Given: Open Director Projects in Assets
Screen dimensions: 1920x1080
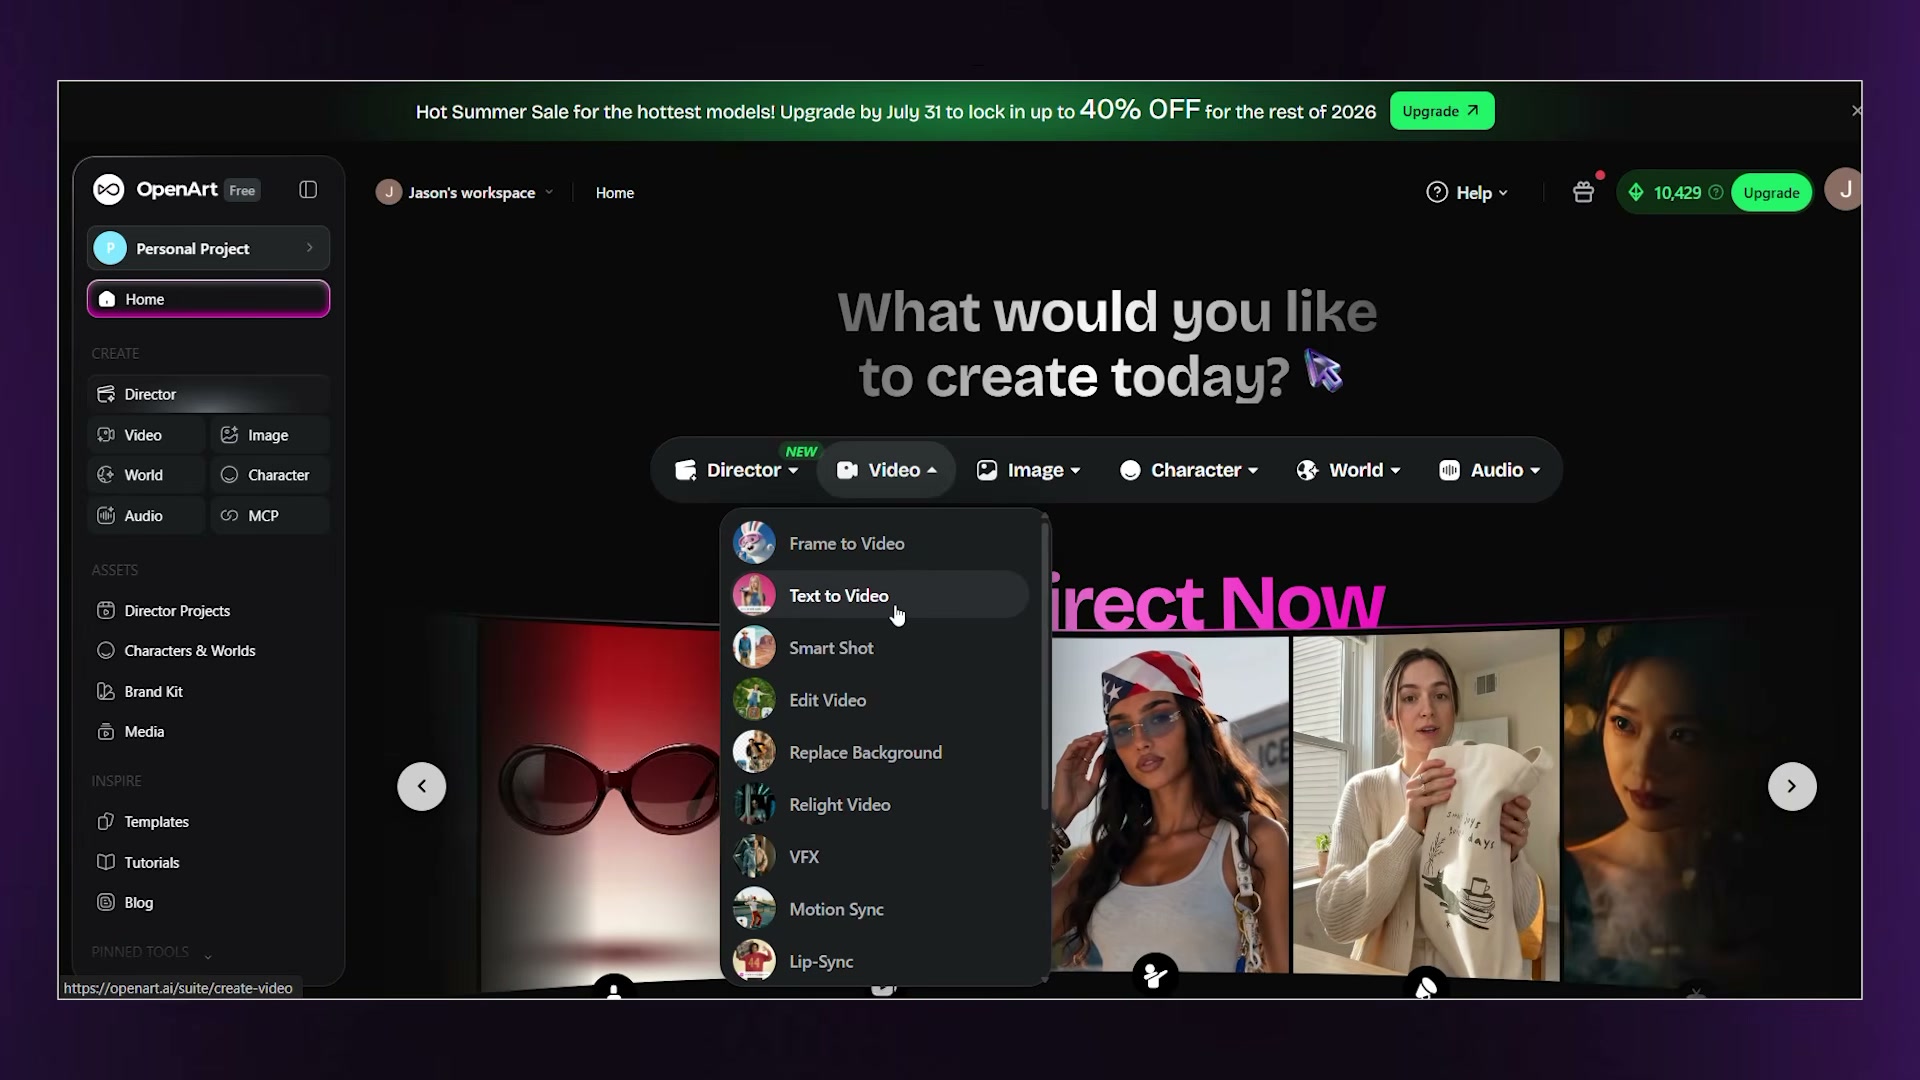Looking at the screenshot, I should tap(208, 611).
